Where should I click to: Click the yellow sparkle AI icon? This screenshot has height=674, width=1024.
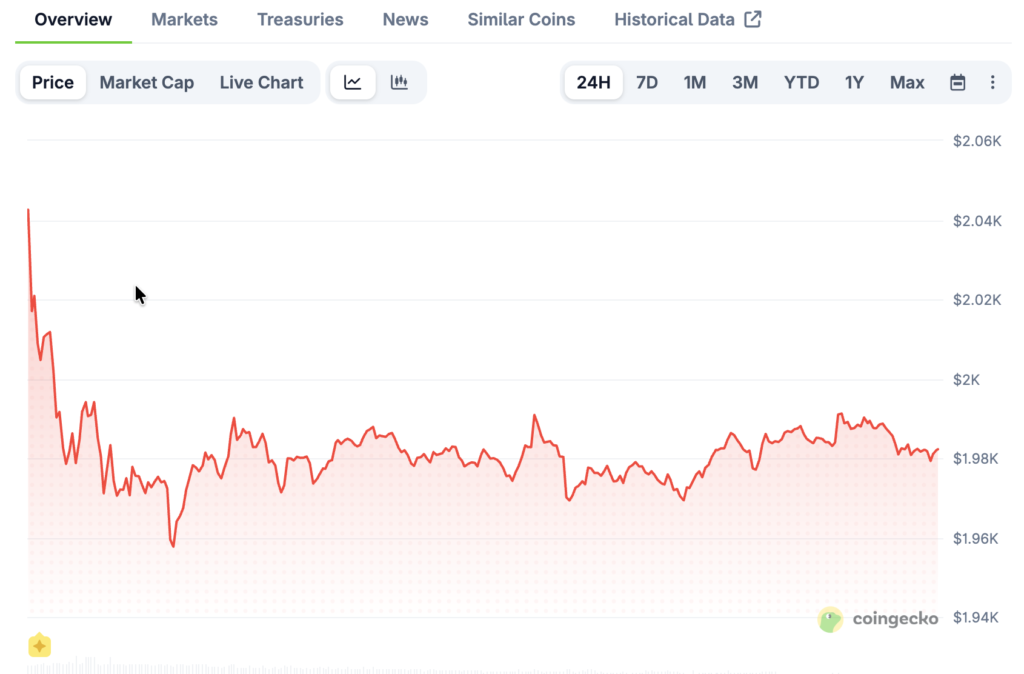tap(39, 646)
